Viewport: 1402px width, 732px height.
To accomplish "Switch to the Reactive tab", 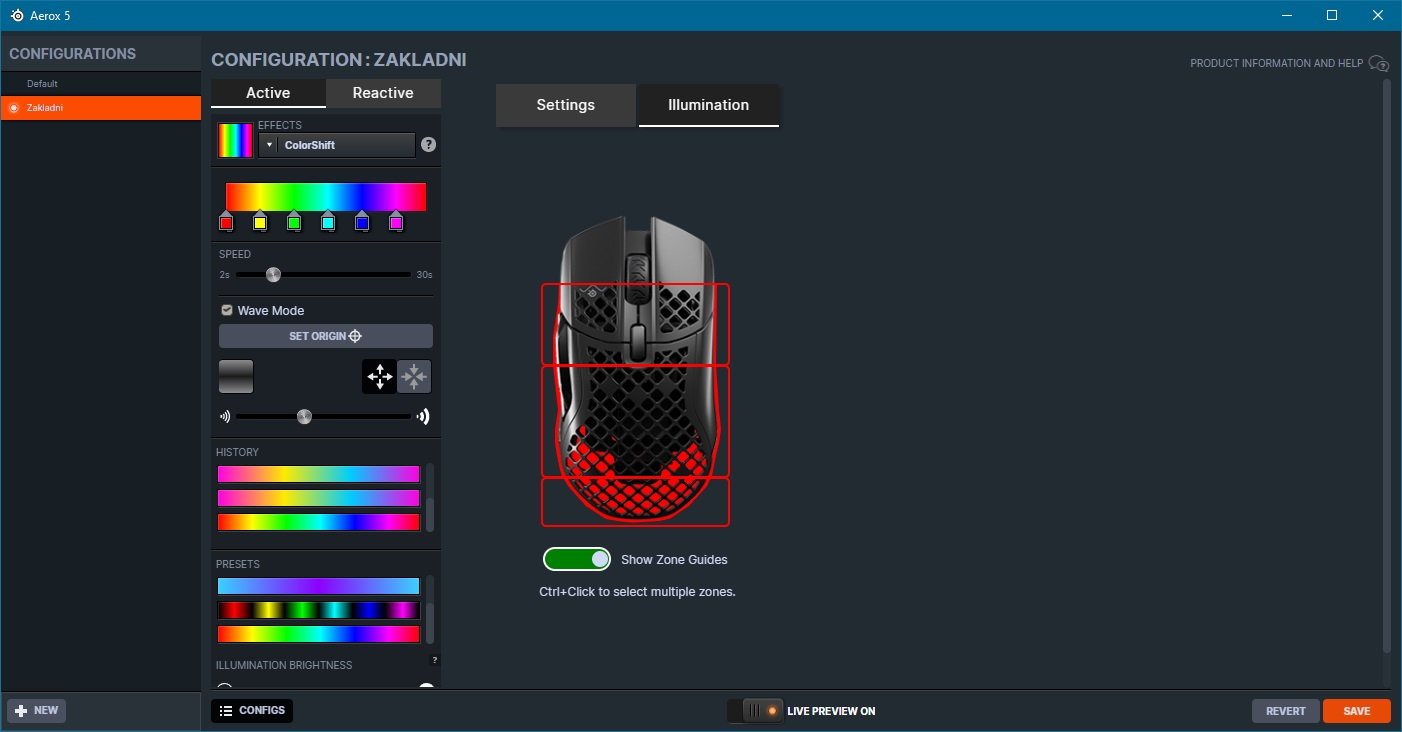I will coord(383,93).
